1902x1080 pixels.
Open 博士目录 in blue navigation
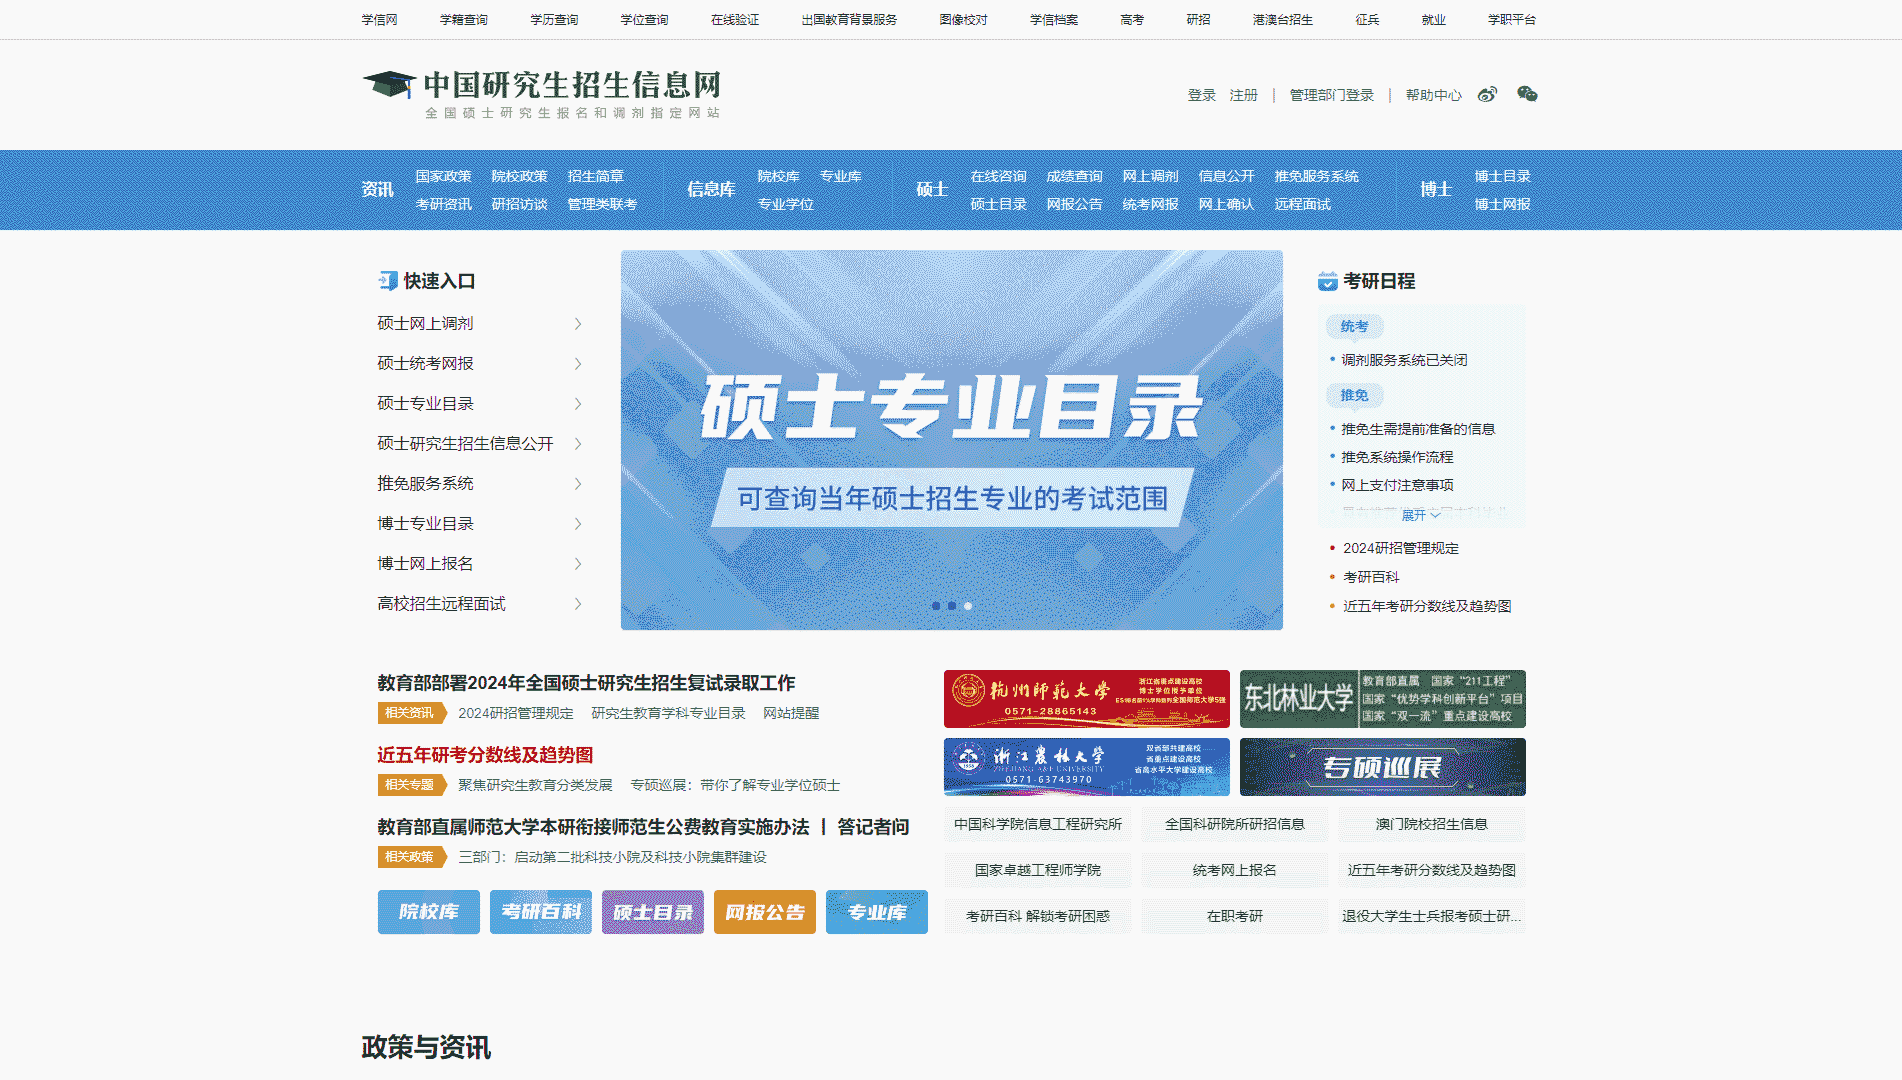(1502, 176)
